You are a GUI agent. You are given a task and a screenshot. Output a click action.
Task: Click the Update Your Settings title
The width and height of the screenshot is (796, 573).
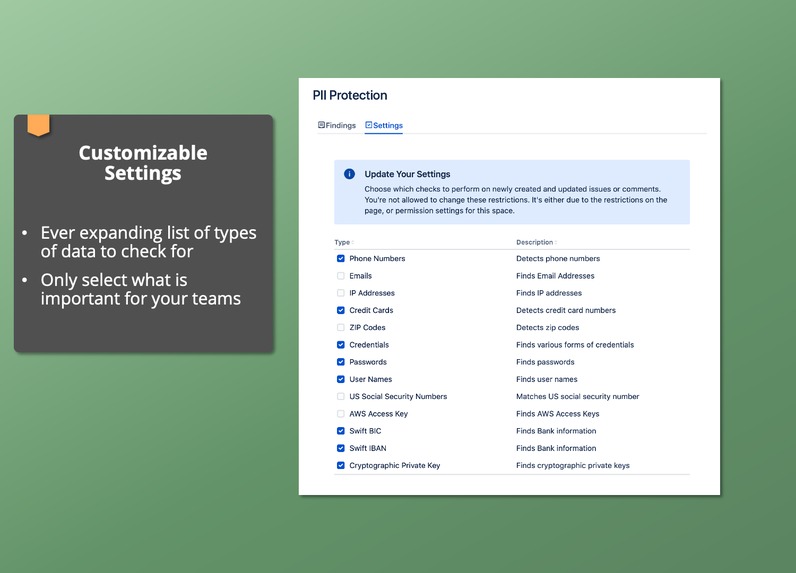pyautogui.click(x=407, y=174)
